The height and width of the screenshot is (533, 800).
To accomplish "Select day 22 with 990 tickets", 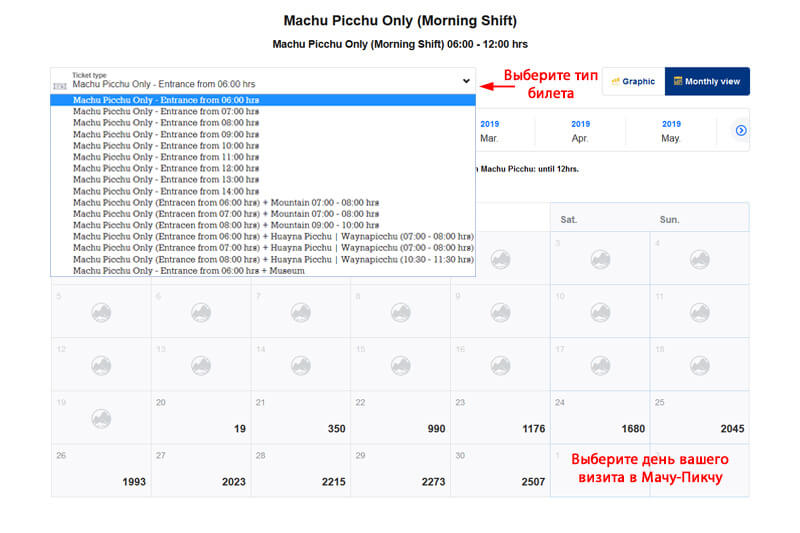I will click(401, 417).
